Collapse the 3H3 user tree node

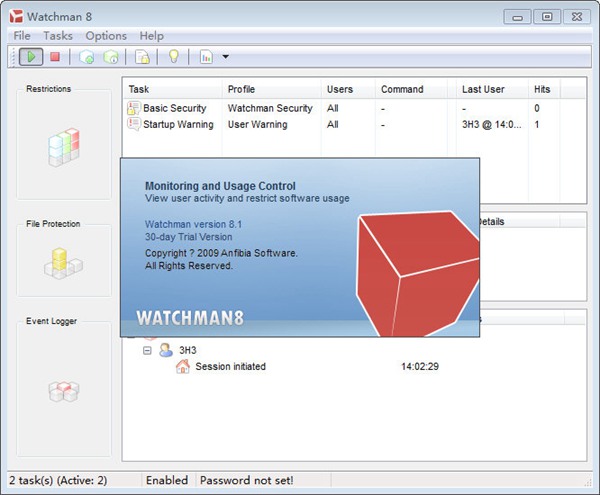tap(147, 350)
